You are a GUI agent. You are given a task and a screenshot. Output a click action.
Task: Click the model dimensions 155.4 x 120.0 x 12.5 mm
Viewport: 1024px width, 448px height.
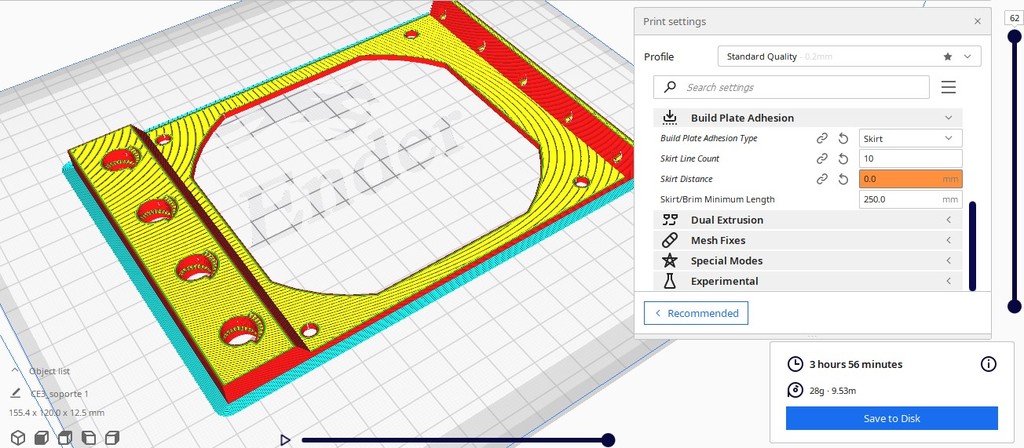pos(57,413)
